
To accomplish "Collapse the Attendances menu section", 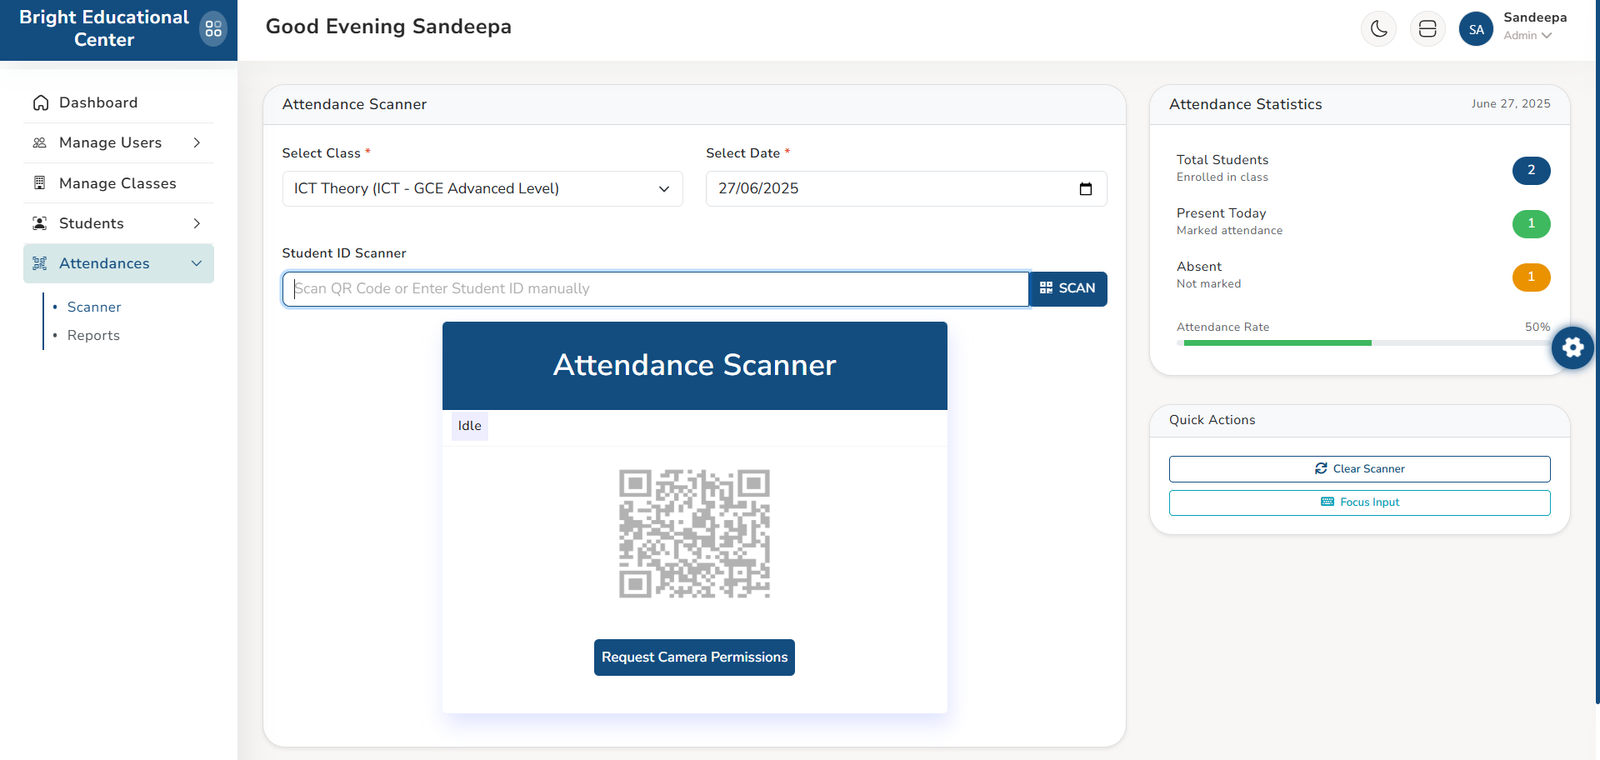I will click(x=197, y=263).
